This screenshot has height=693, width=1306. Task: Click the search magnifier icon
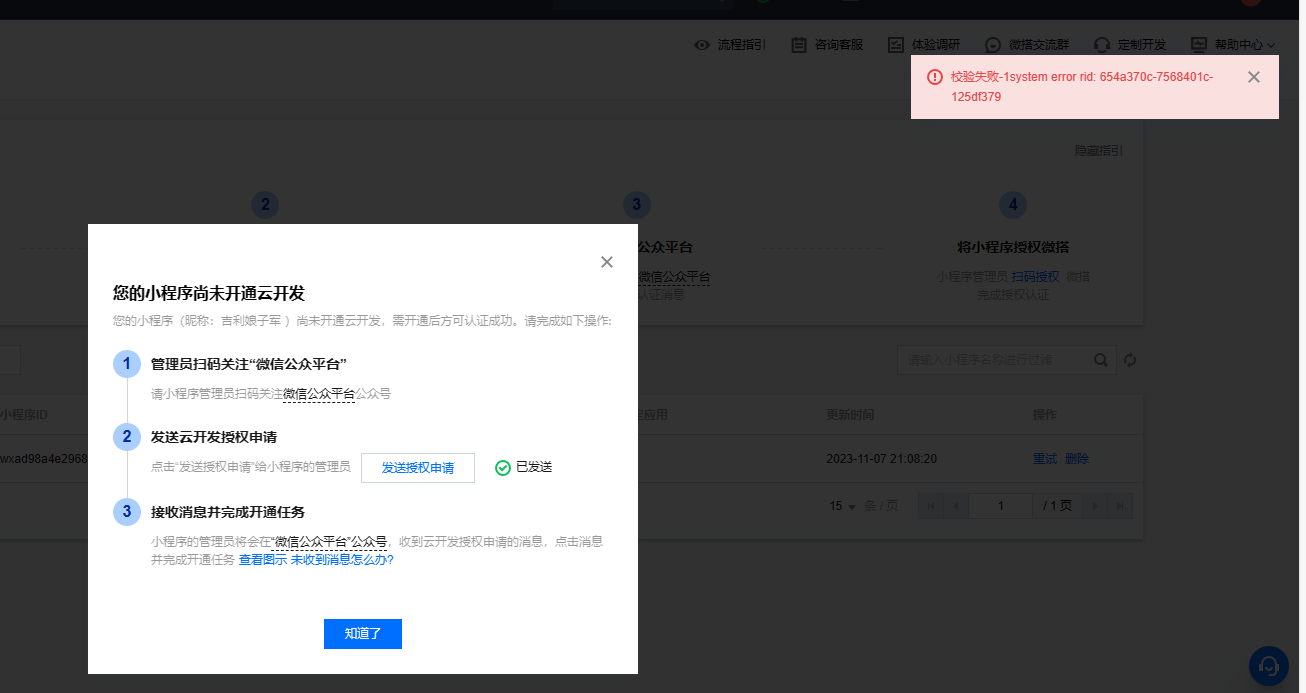click(x=1101, y=360)
